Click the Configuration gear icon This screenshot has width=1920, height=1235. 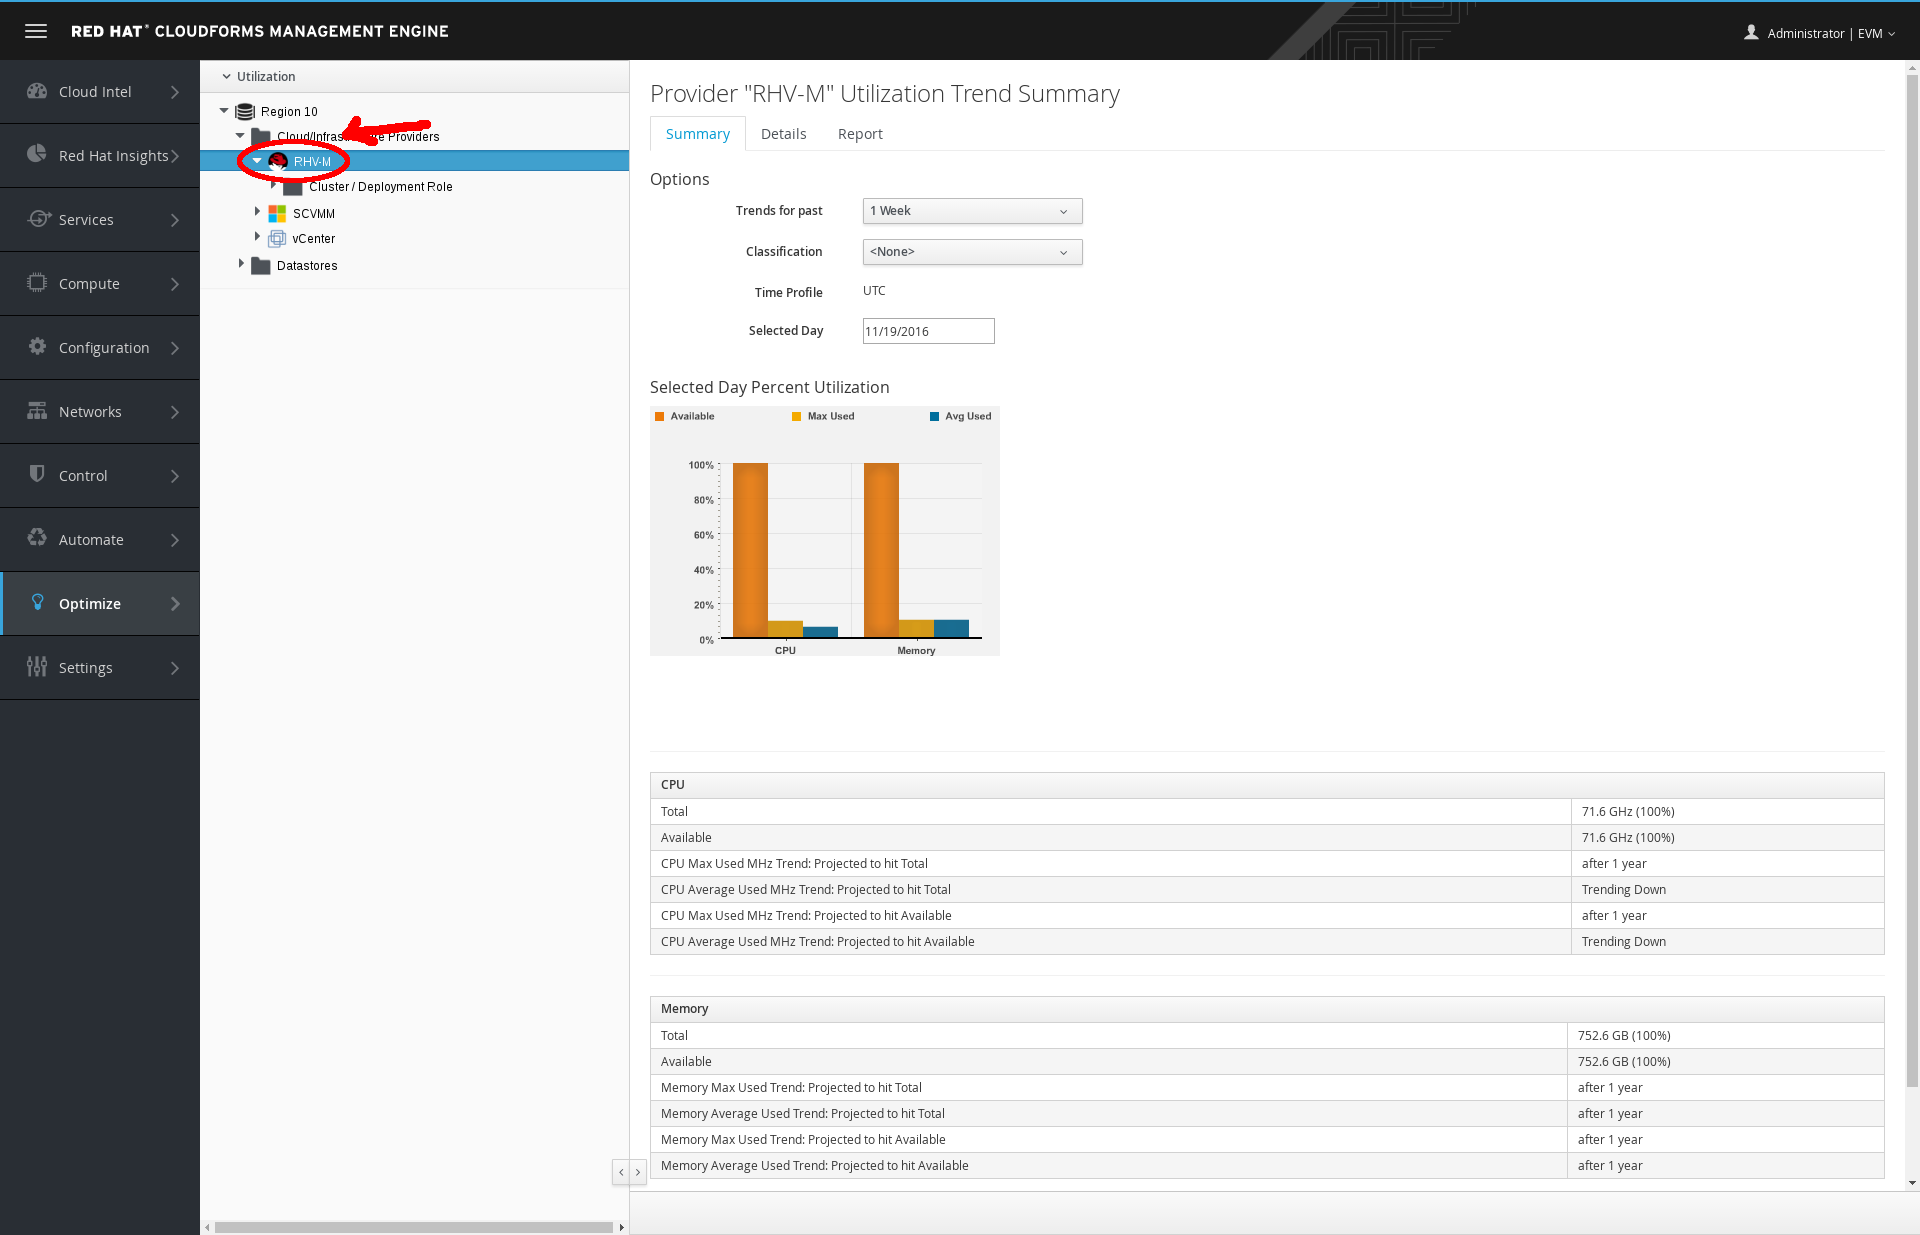coord(37,346)
